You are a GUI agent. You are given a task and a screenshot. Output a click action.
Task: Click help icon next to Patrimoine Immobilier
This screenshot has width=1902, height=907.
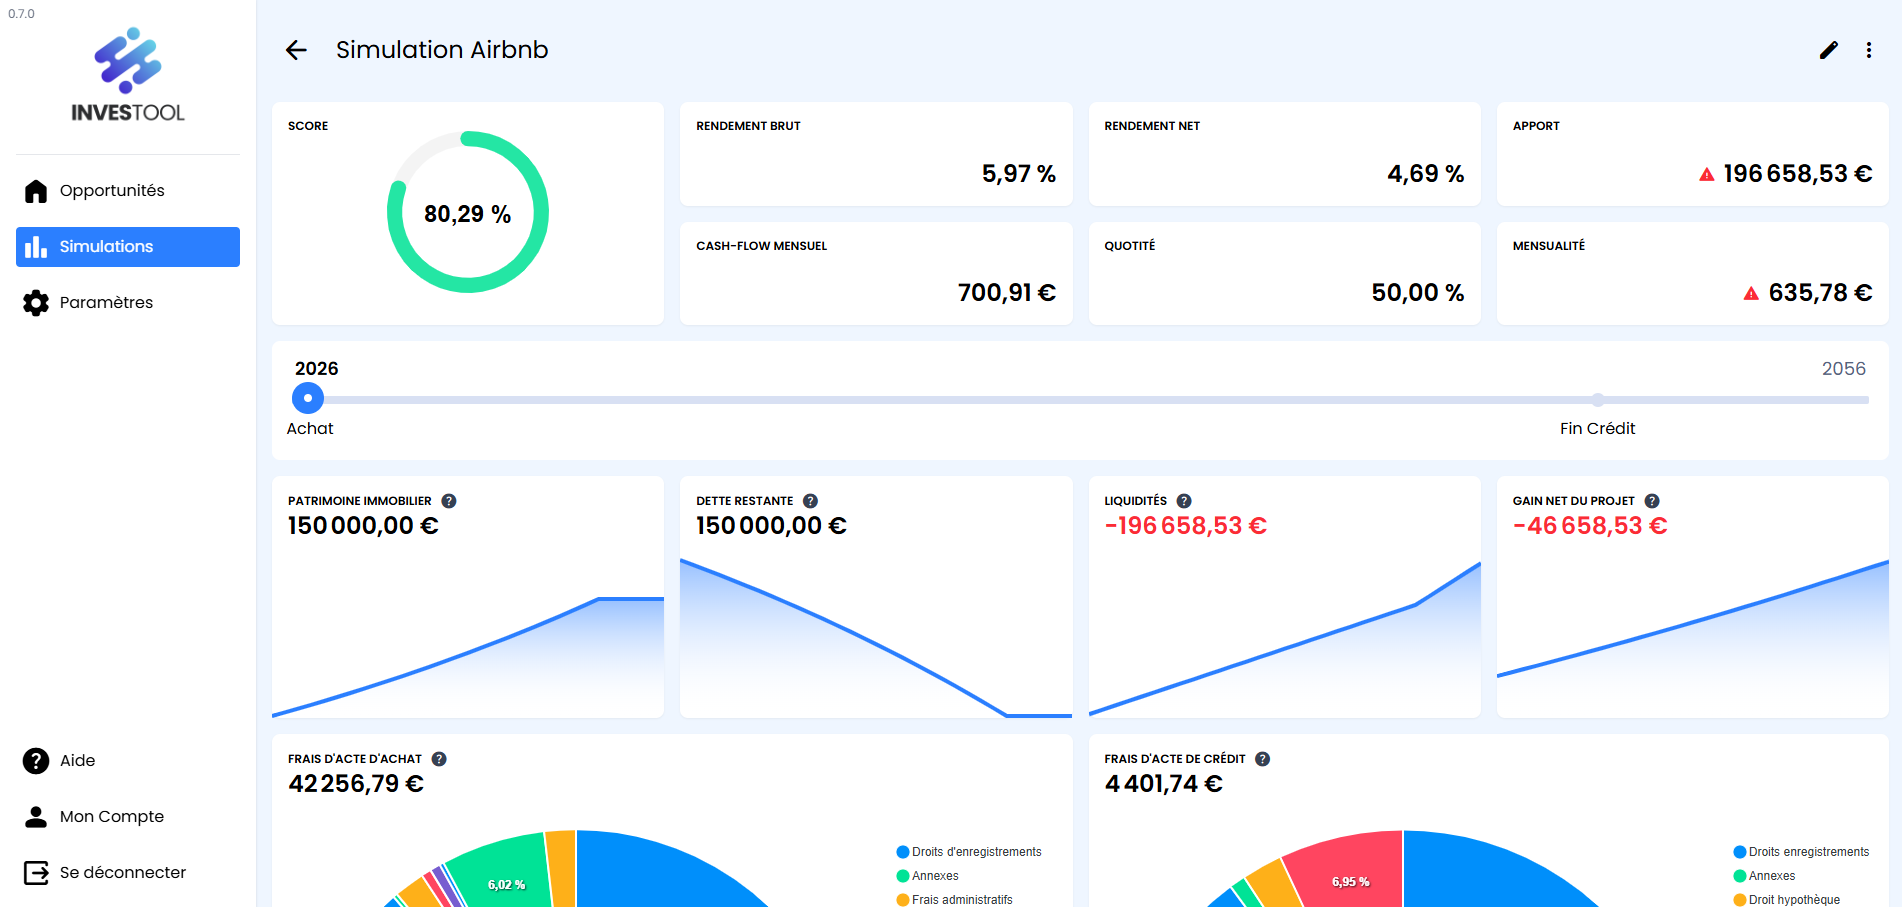click(x=449, y=501)
